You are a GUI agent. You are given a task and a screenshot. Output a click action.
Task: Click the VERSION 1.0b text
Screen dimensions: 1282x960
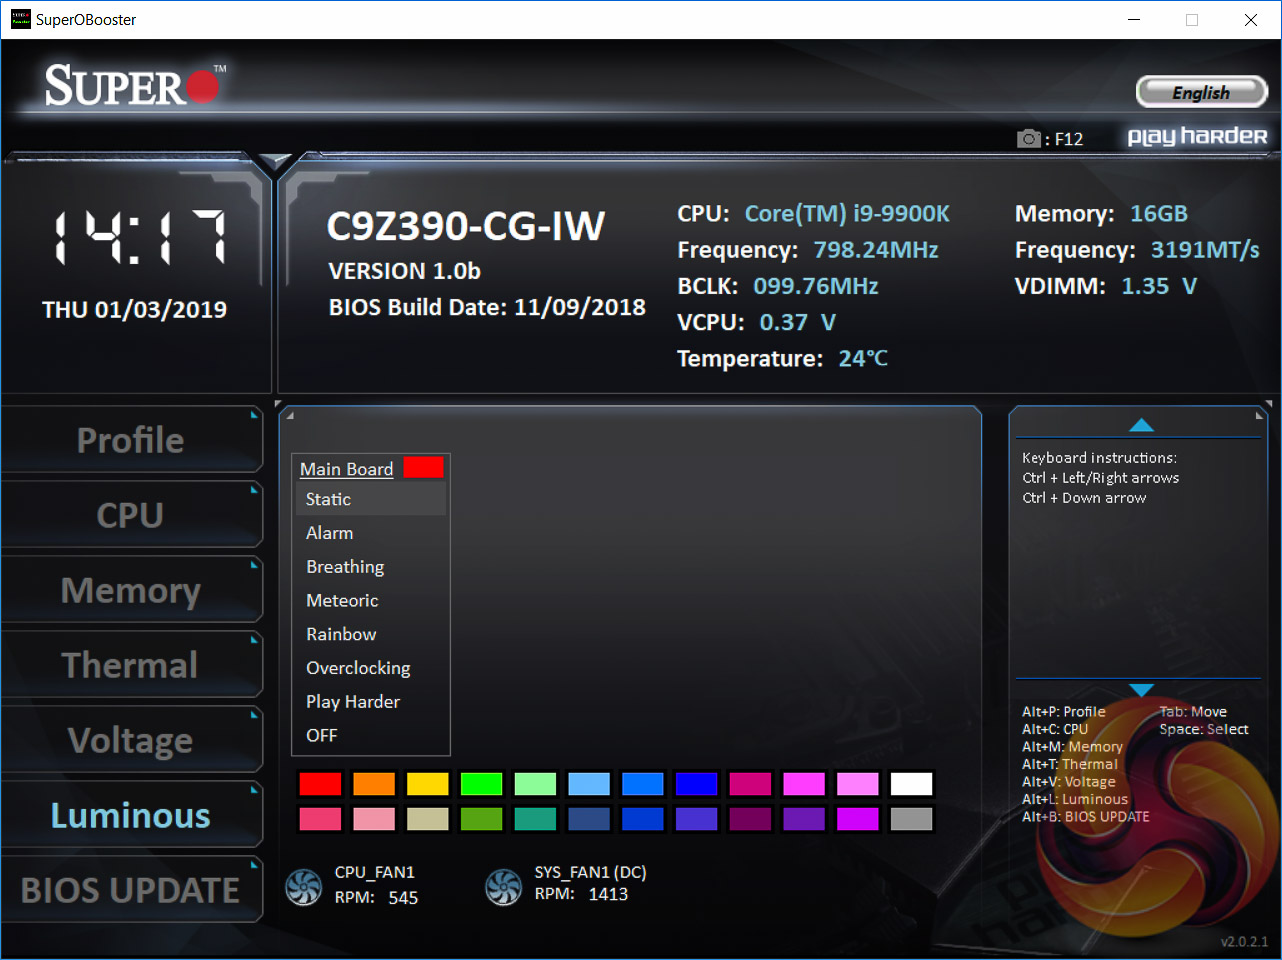click(405, 271)
